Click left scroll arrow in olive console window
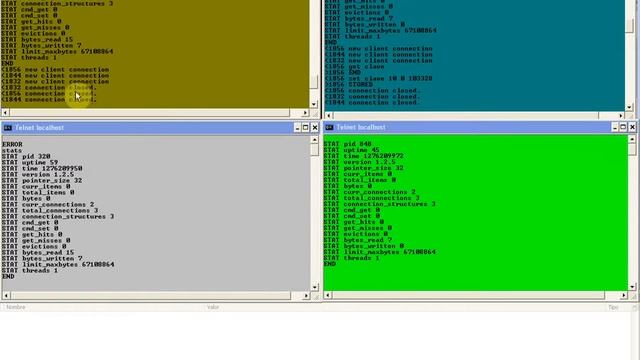Image resolution: width=640 pixels, height=360 pixels. 5,112
